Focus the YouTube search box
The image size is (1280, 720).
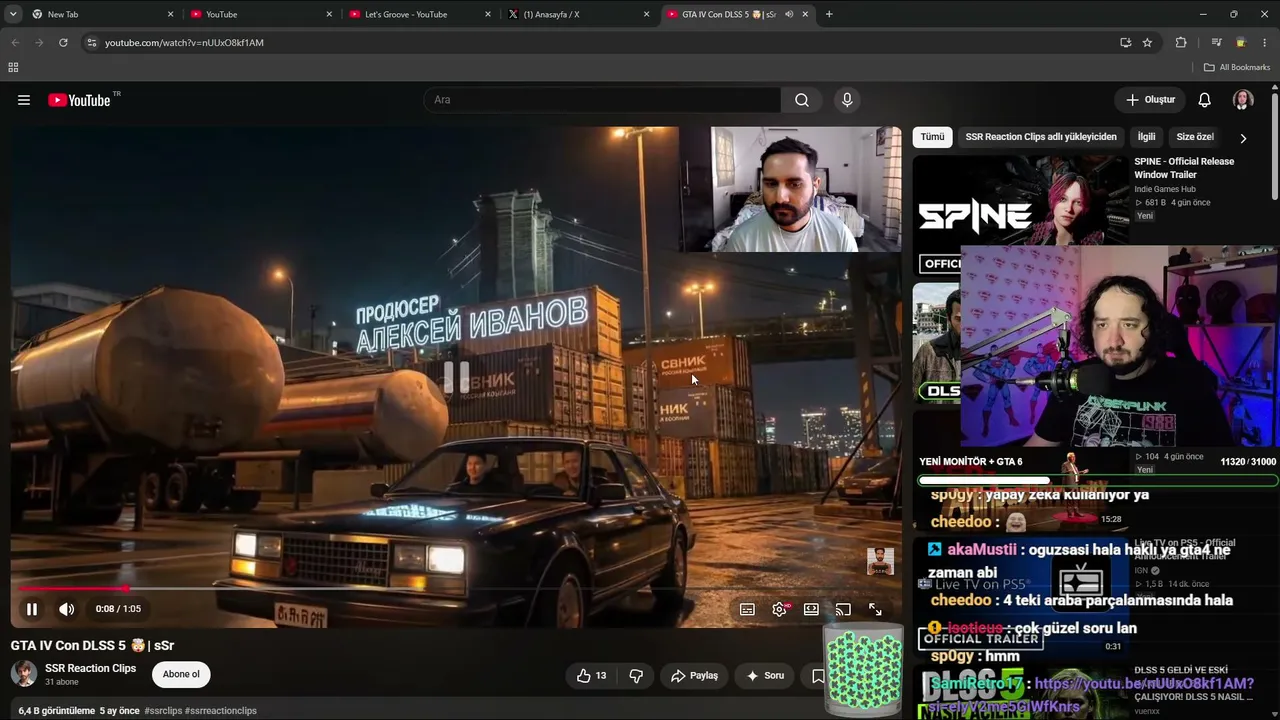tap(602, 100)
